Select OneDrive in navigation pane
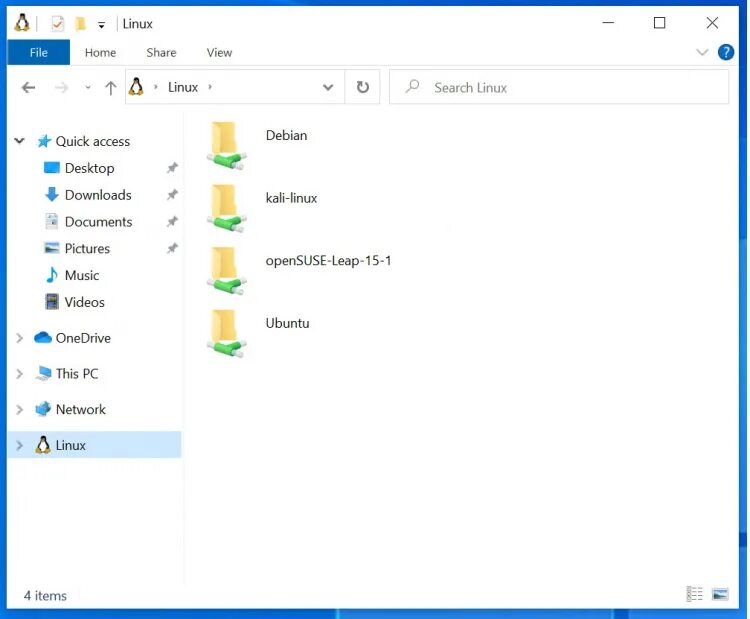This screenshot has height=619, width=750. (83, 338)
